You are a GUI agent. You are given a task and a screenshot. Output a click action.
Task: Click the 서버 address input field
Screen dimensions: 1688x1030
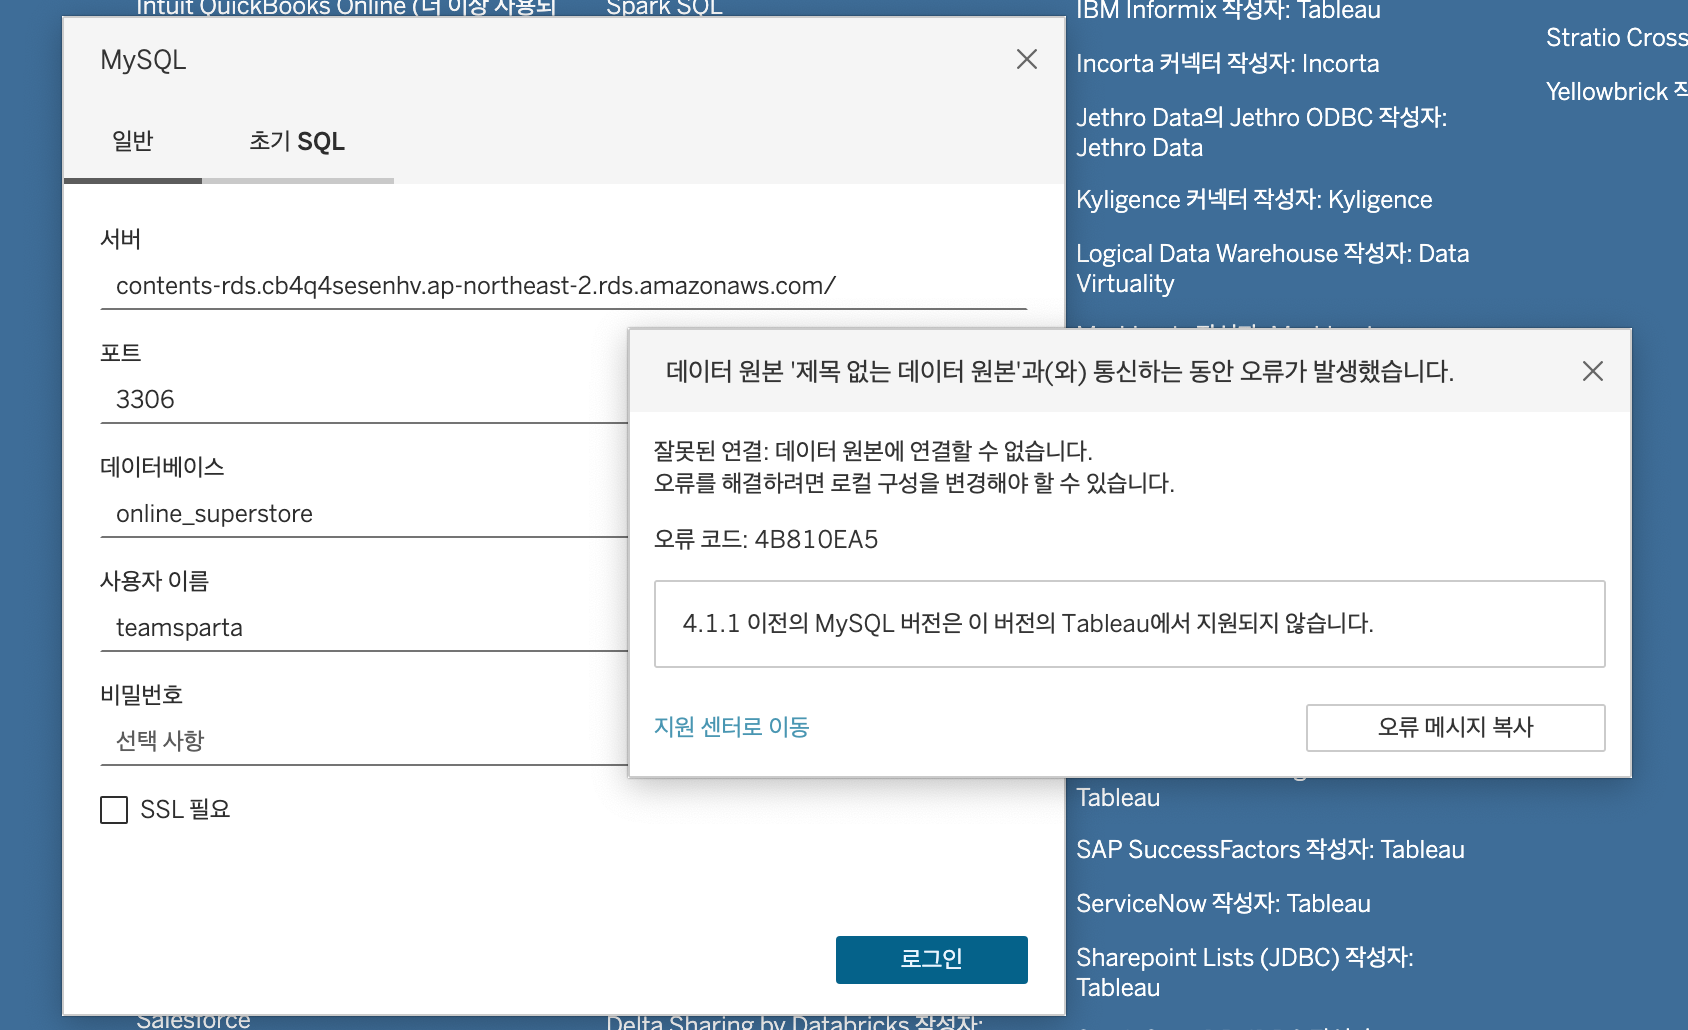(x=564, y=286)
